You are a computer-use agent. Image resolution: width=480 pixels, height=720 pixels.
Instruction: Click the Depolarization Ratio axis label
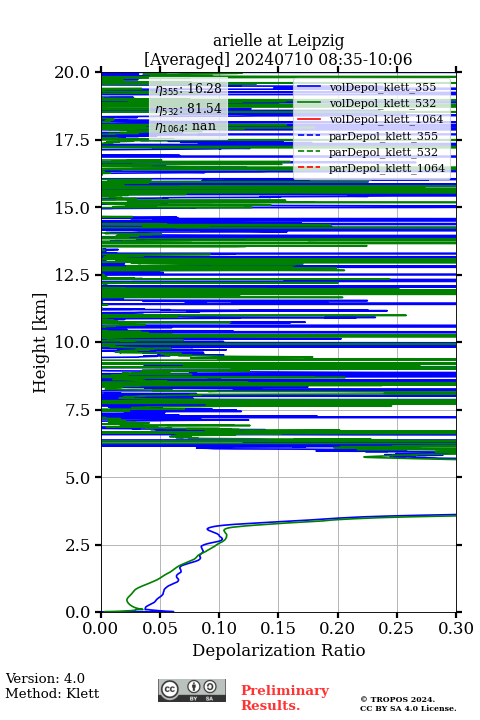coord(279,650)
